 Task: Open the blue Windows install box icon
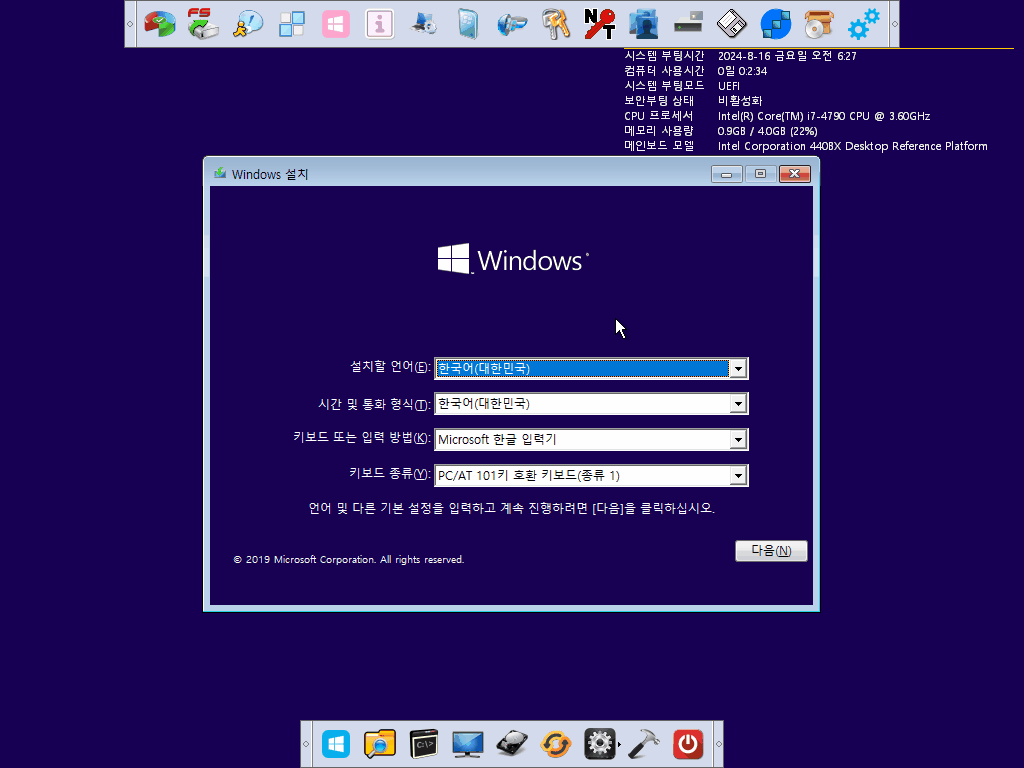pyautogui.click(x=468, y=24)
